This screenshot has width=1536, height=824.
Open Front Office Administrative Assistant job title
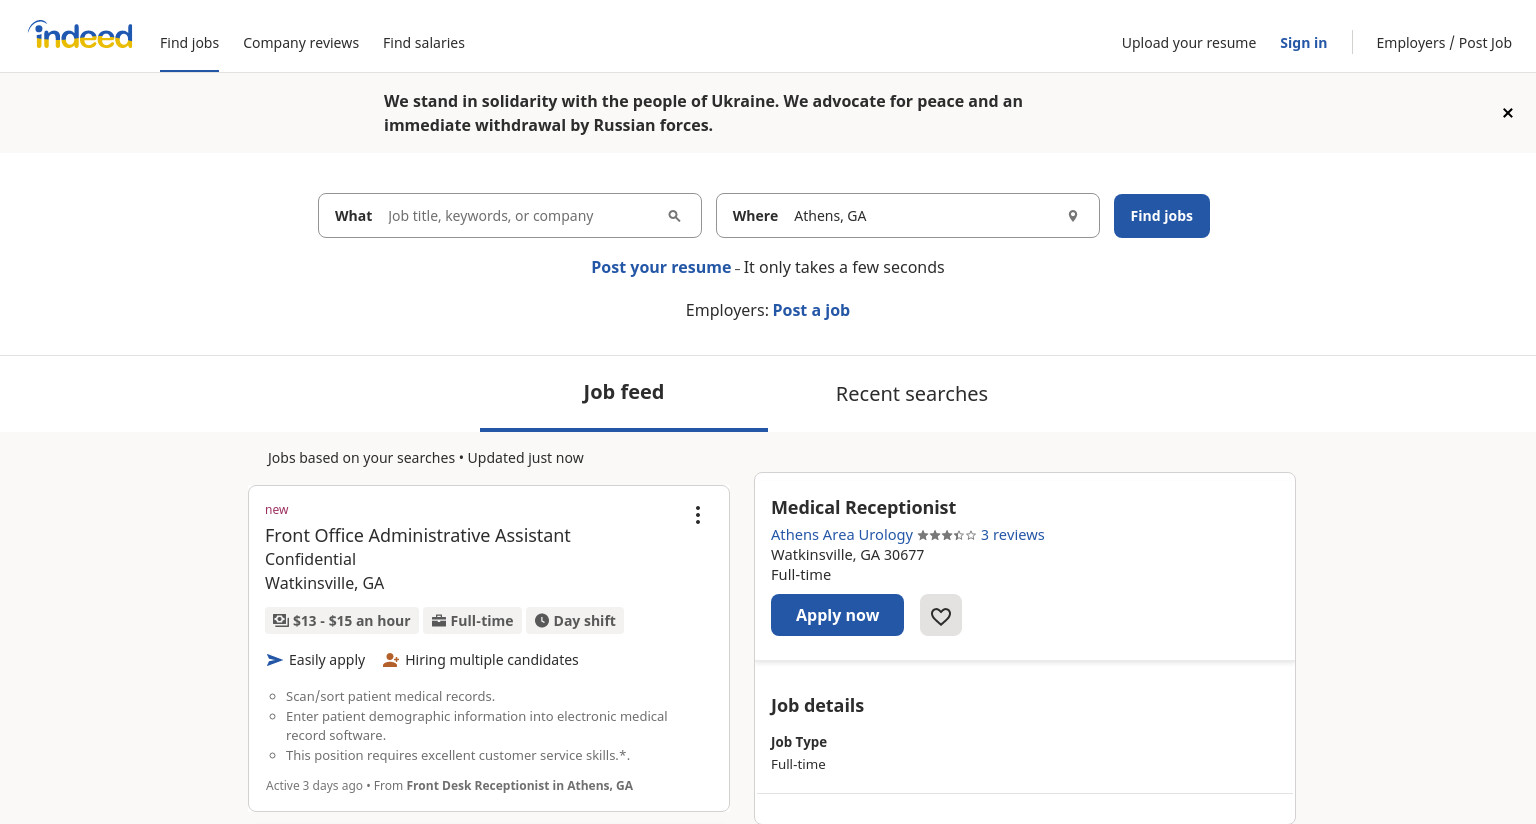click(417, 536)
